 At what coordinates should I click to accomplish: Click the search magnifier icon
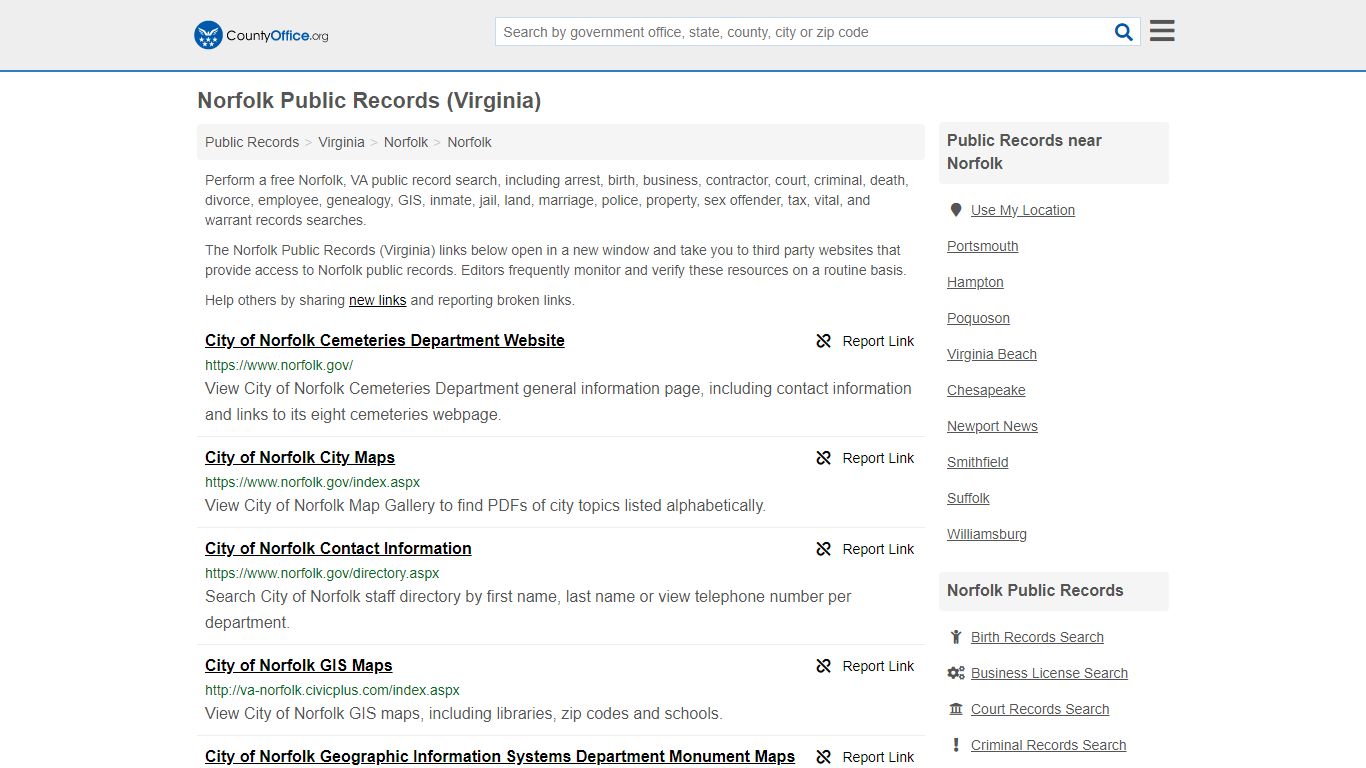(x=1124, y=32)
